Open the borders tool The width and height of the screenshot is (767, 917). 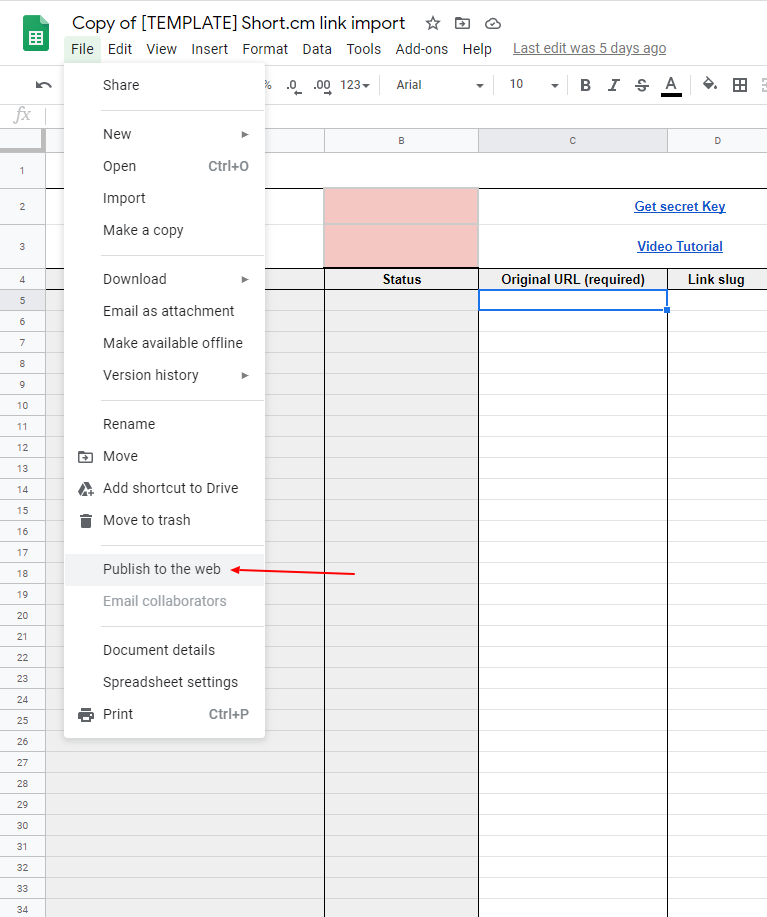740,85
